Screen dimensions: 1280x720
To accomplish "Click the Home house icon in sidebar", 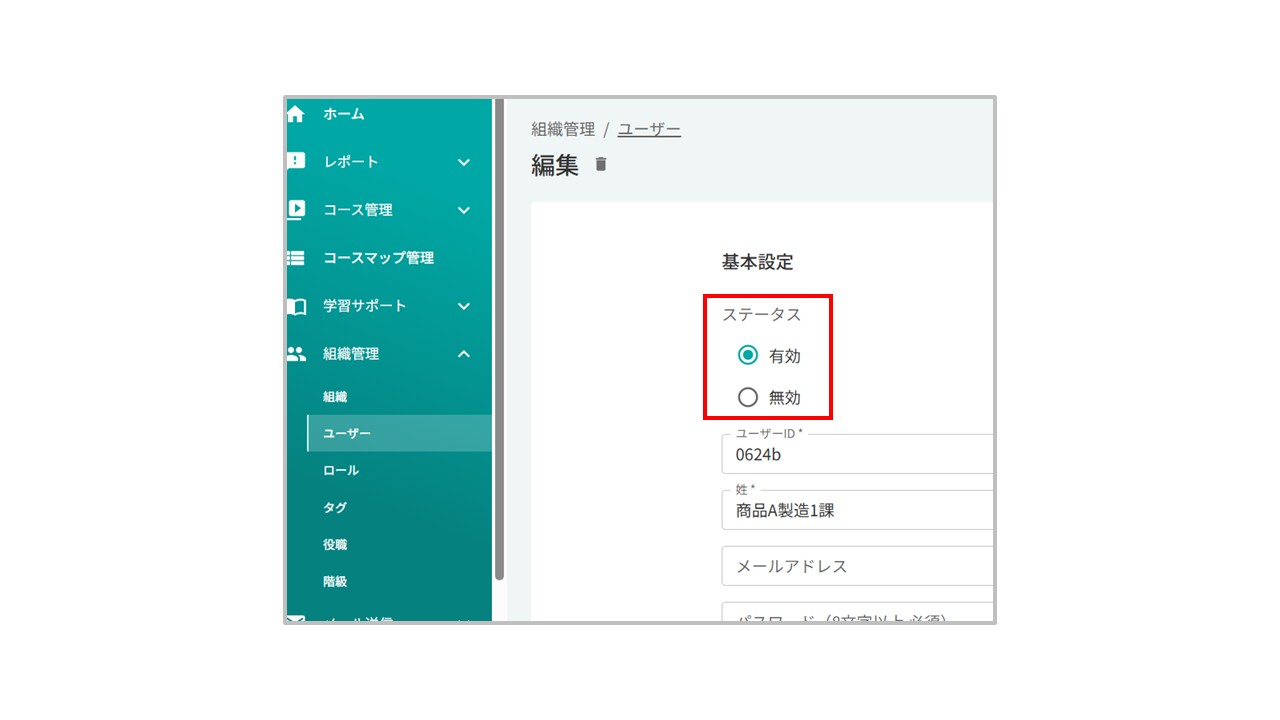I will click(296, 114).
